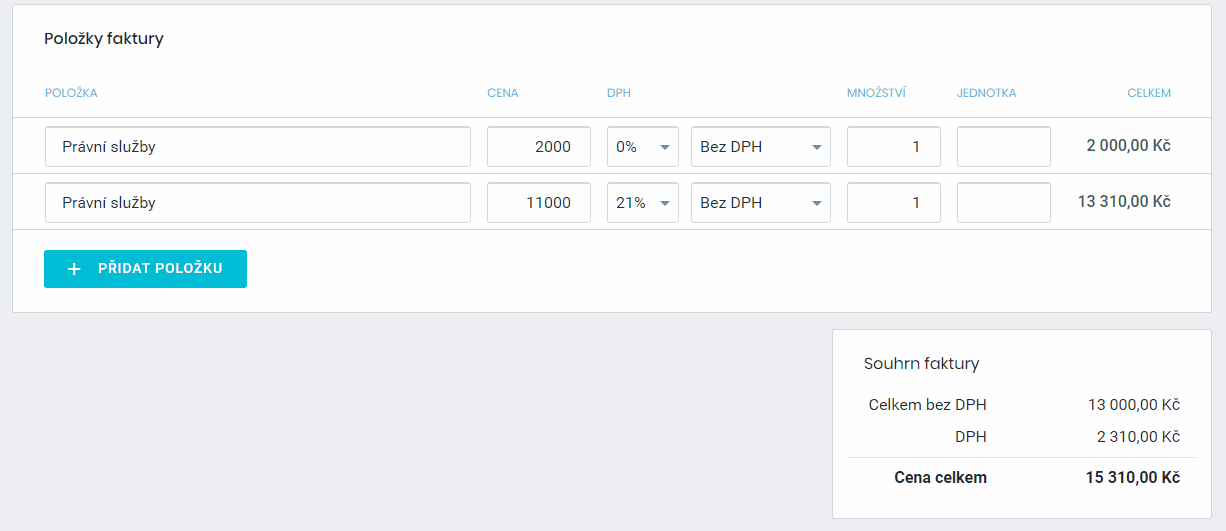Expand Bez DPH dropdown in second row
This screenshot has width=1226, height=531.
coord(760,203)
